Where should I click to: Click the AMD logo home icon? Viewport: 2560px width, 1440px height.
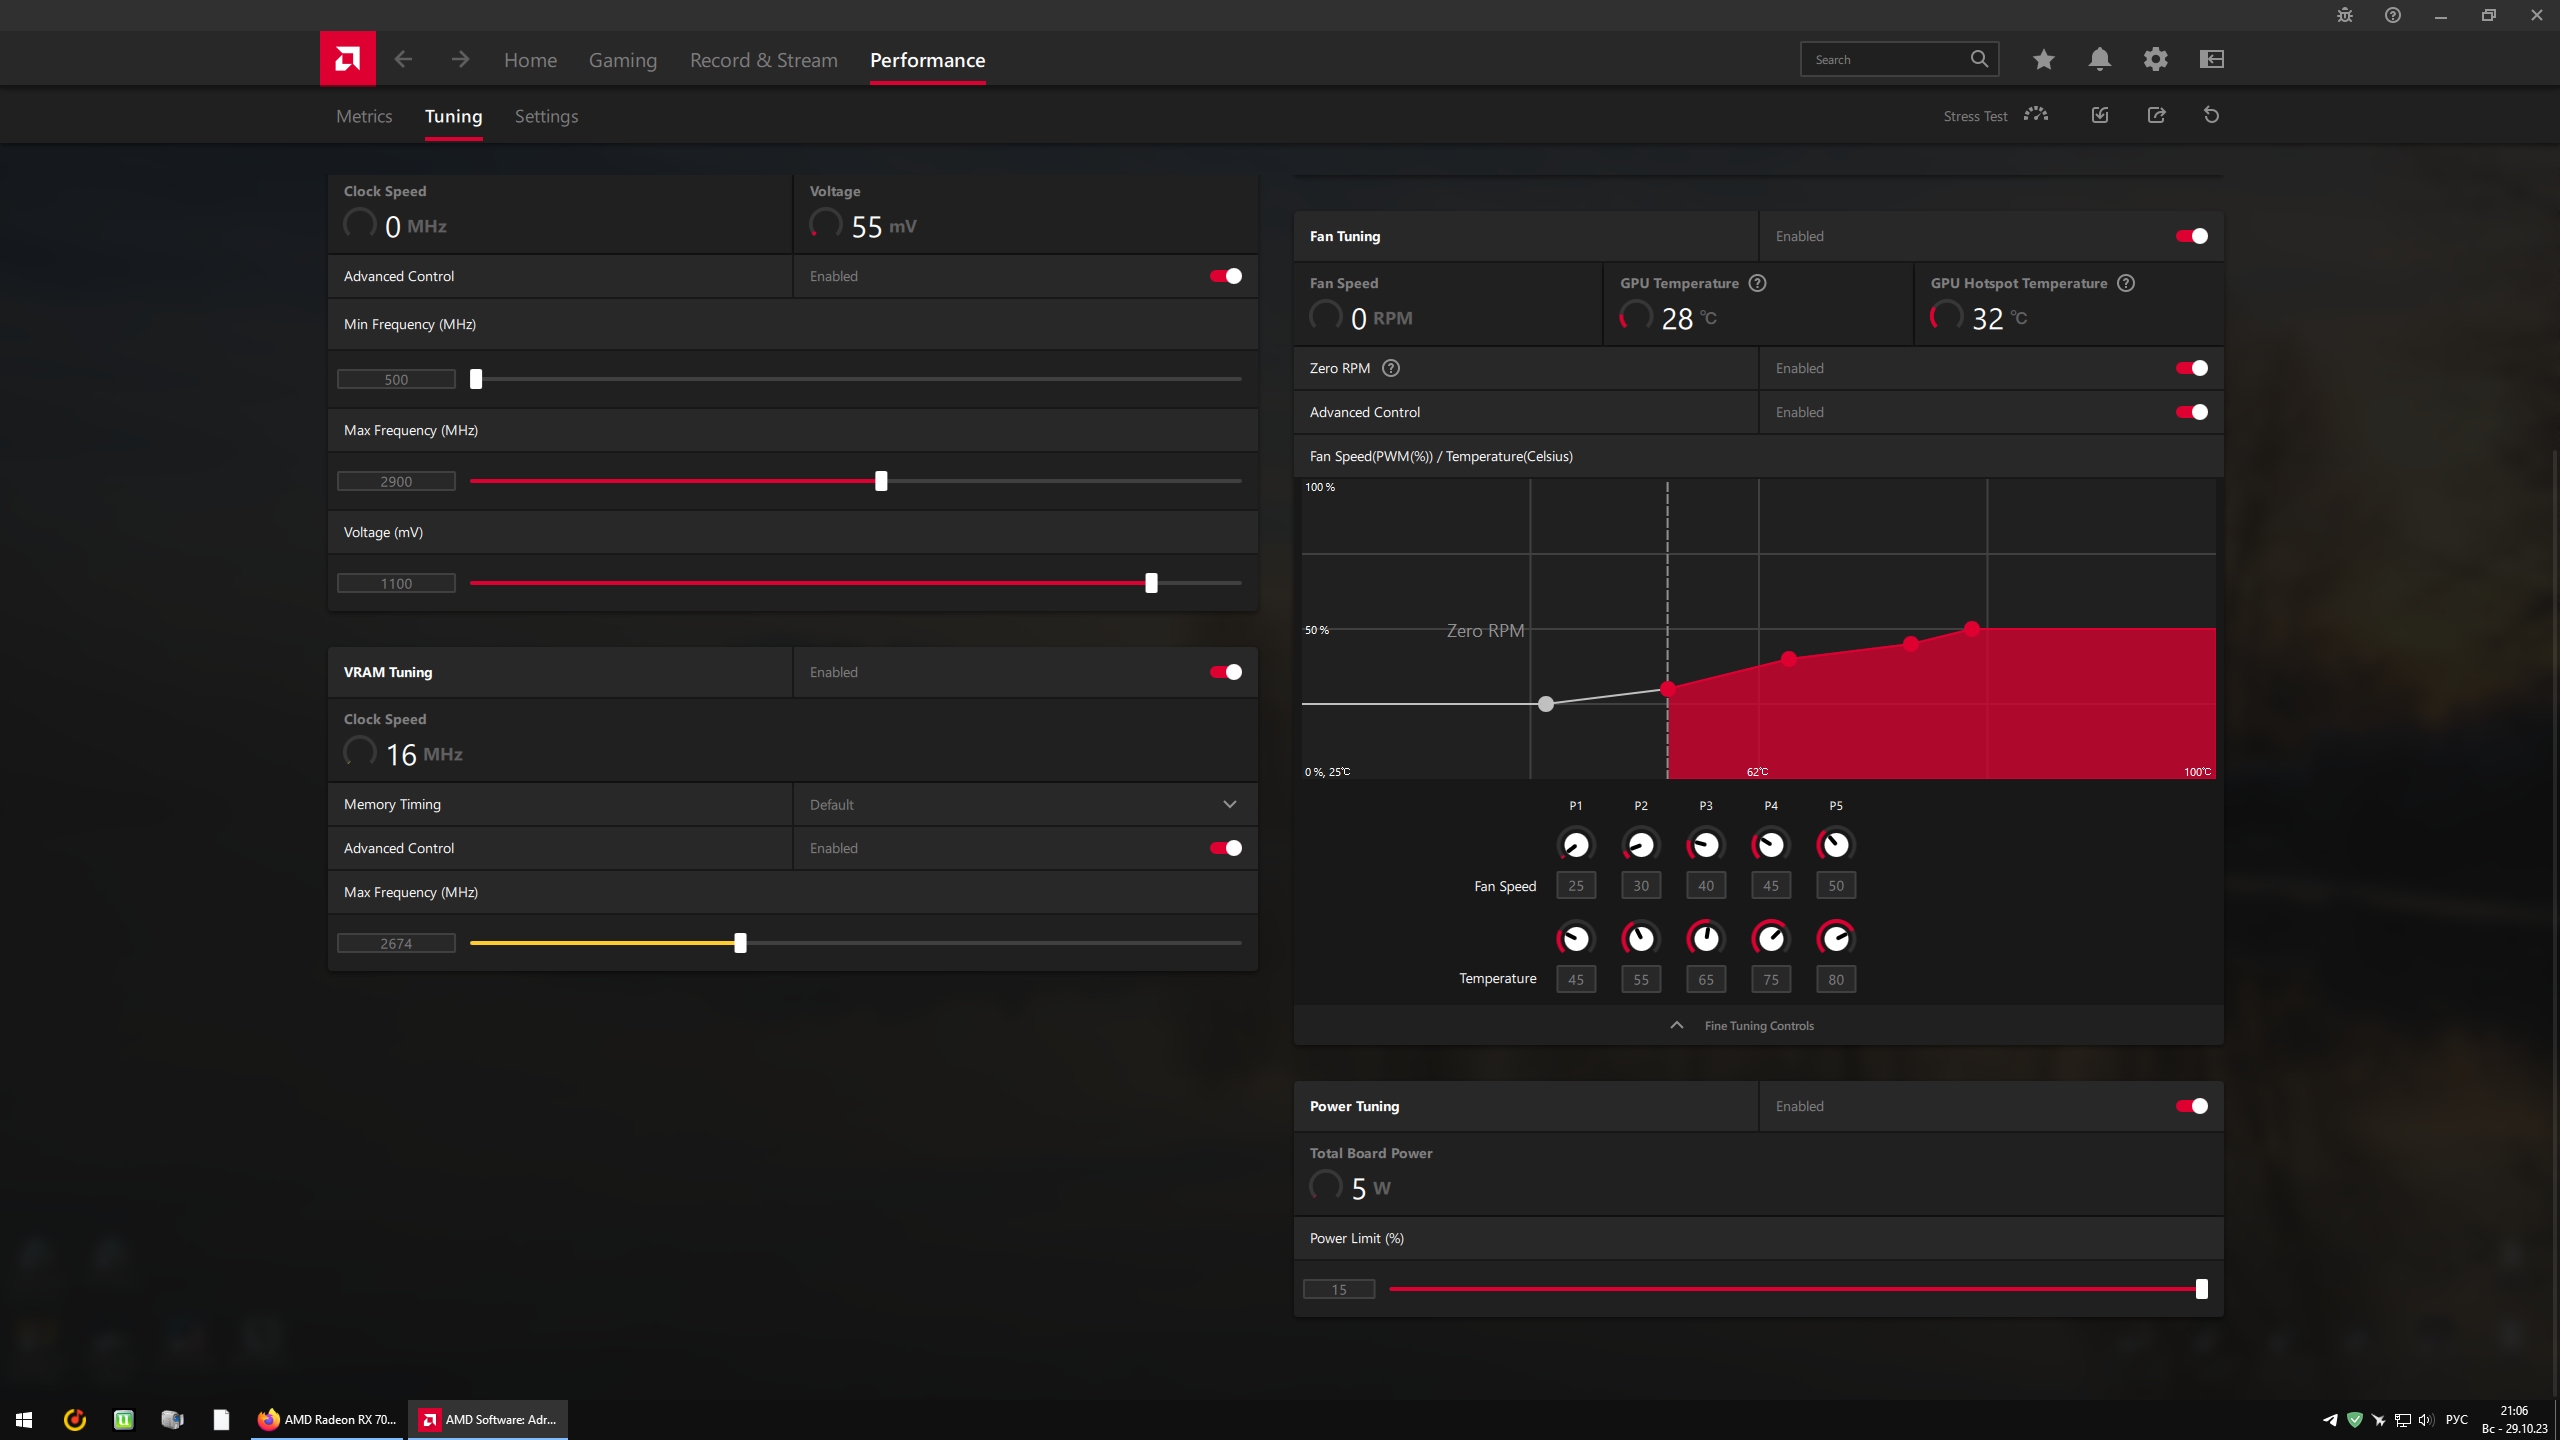point(347,59)
